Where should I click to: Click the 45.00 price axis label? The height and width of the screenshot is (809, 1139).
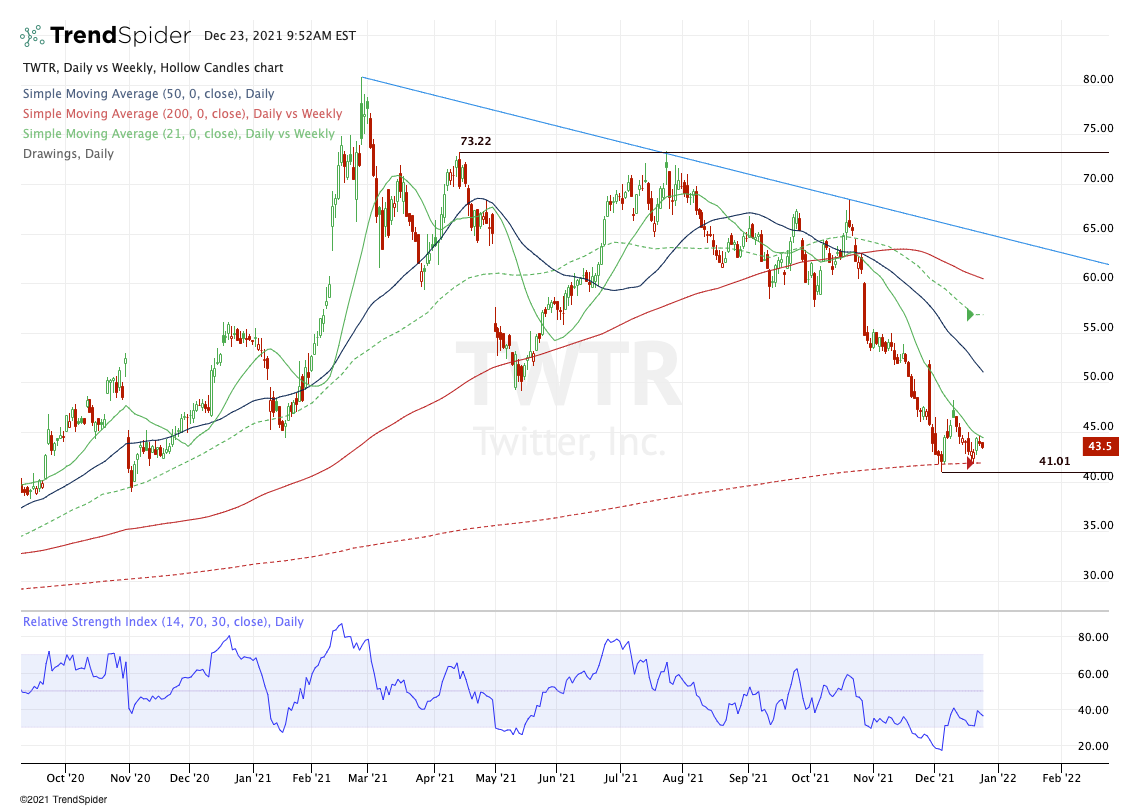(1098, 426)
